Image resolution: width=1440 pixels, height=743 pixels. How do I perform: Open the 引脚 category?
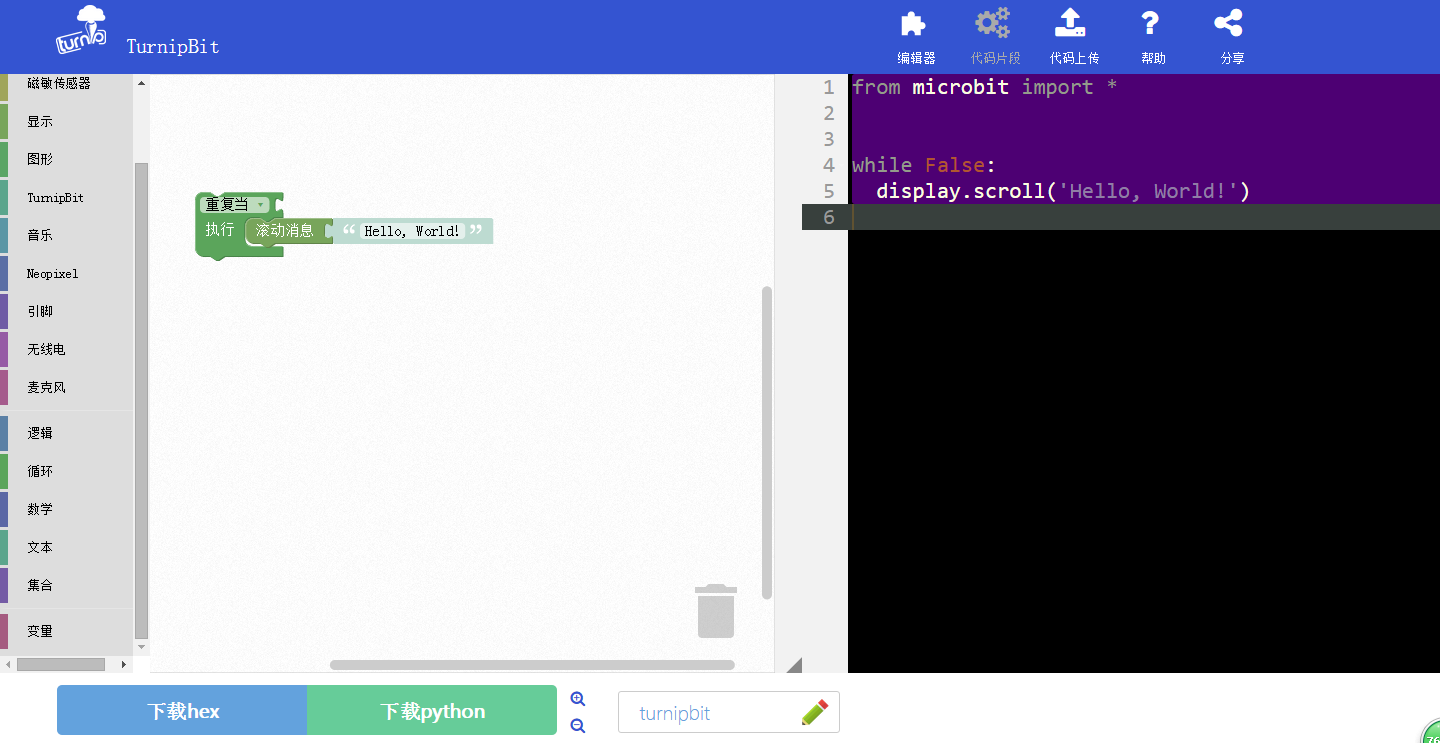click(x=66, y=312)
